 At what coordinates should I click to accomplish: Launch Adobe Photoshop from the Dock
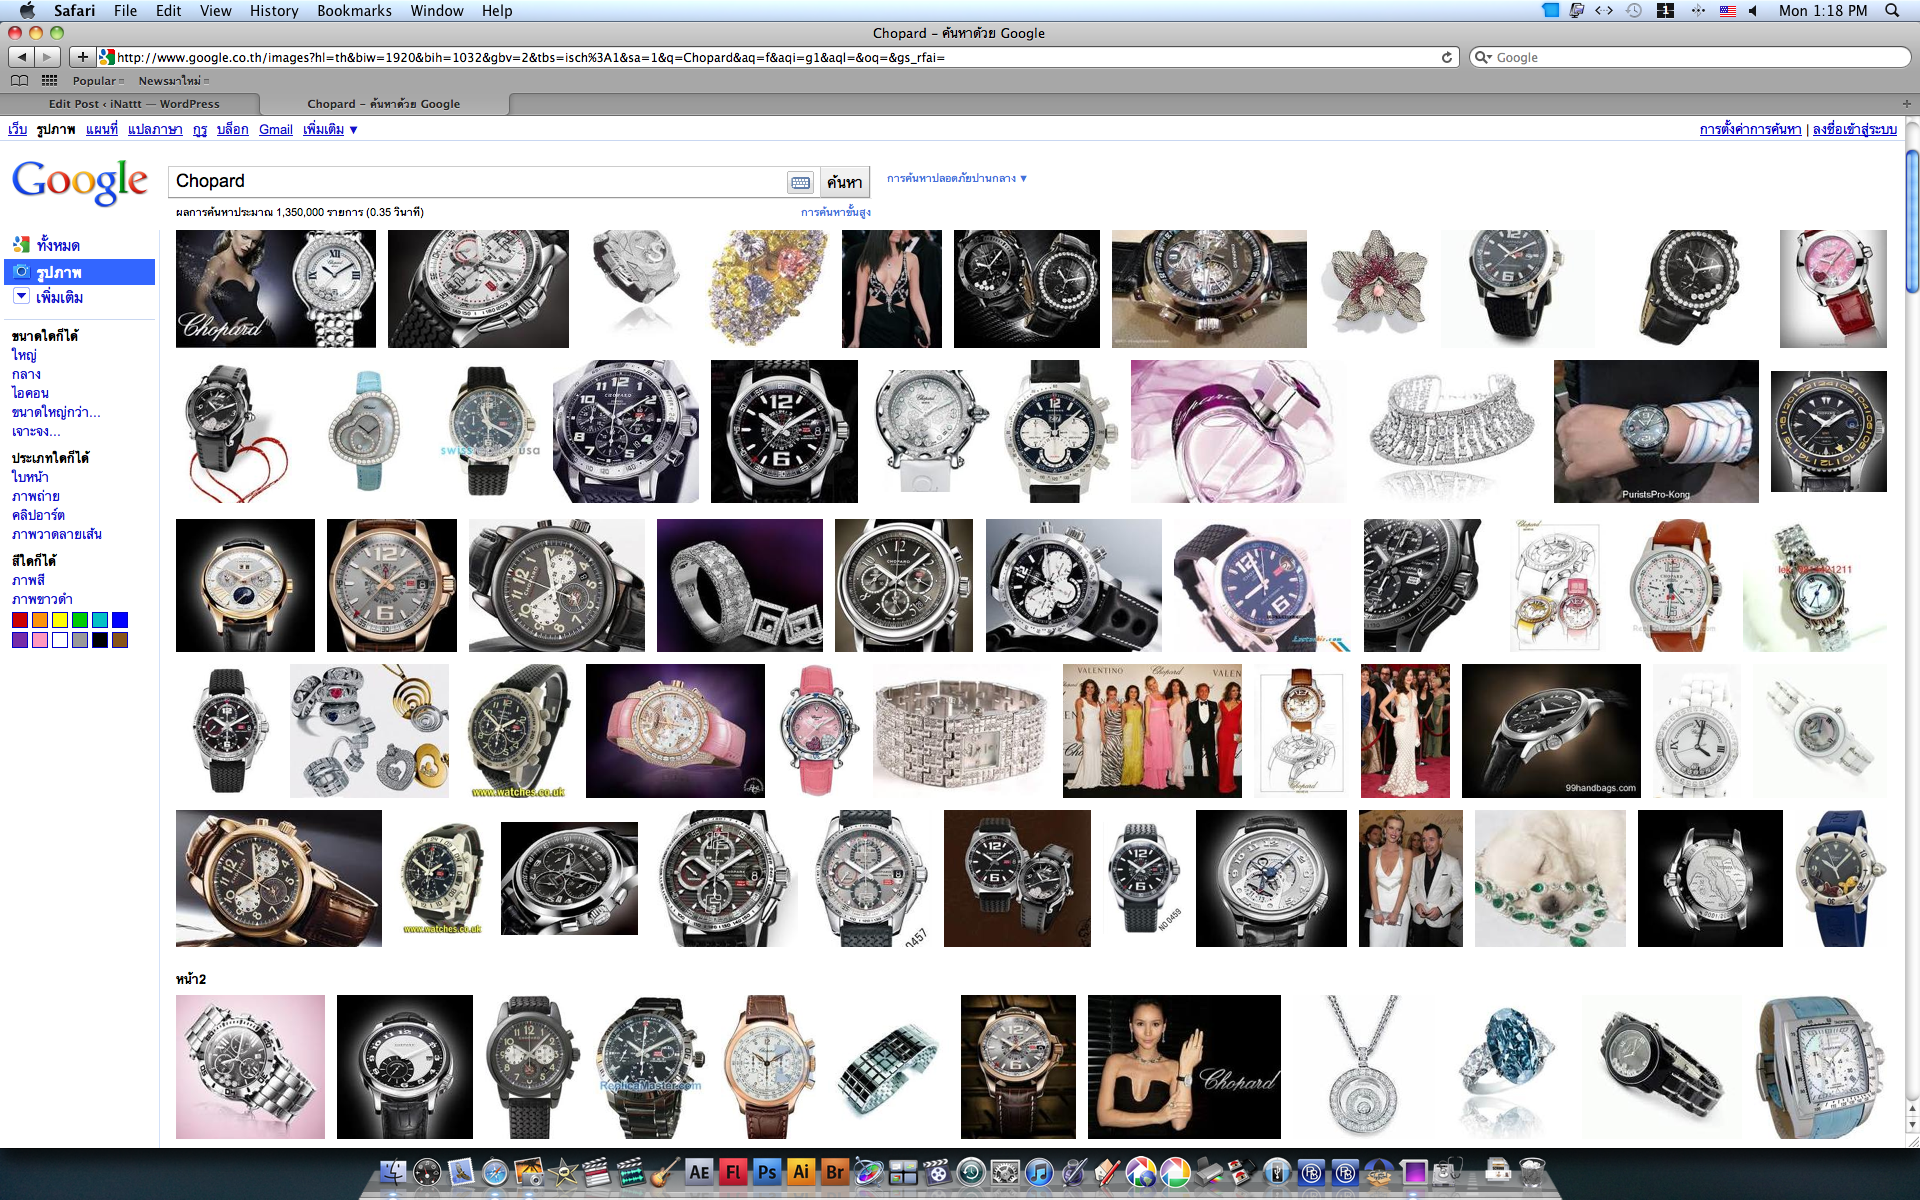tap(767, 1172)
